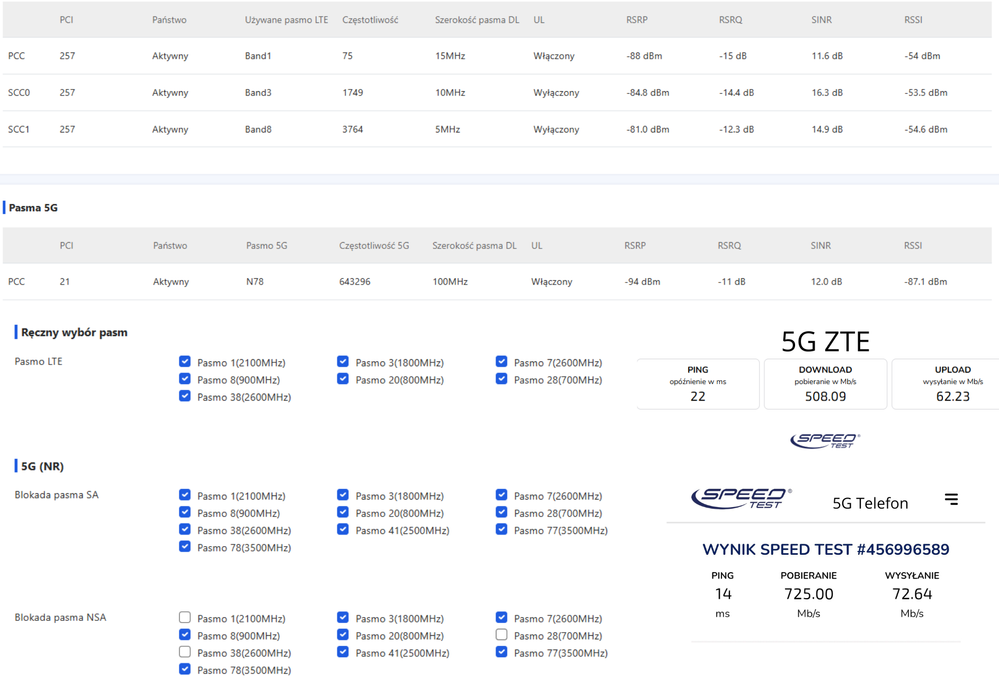Click the Pasmo 5G column header

tap(266, 245)
